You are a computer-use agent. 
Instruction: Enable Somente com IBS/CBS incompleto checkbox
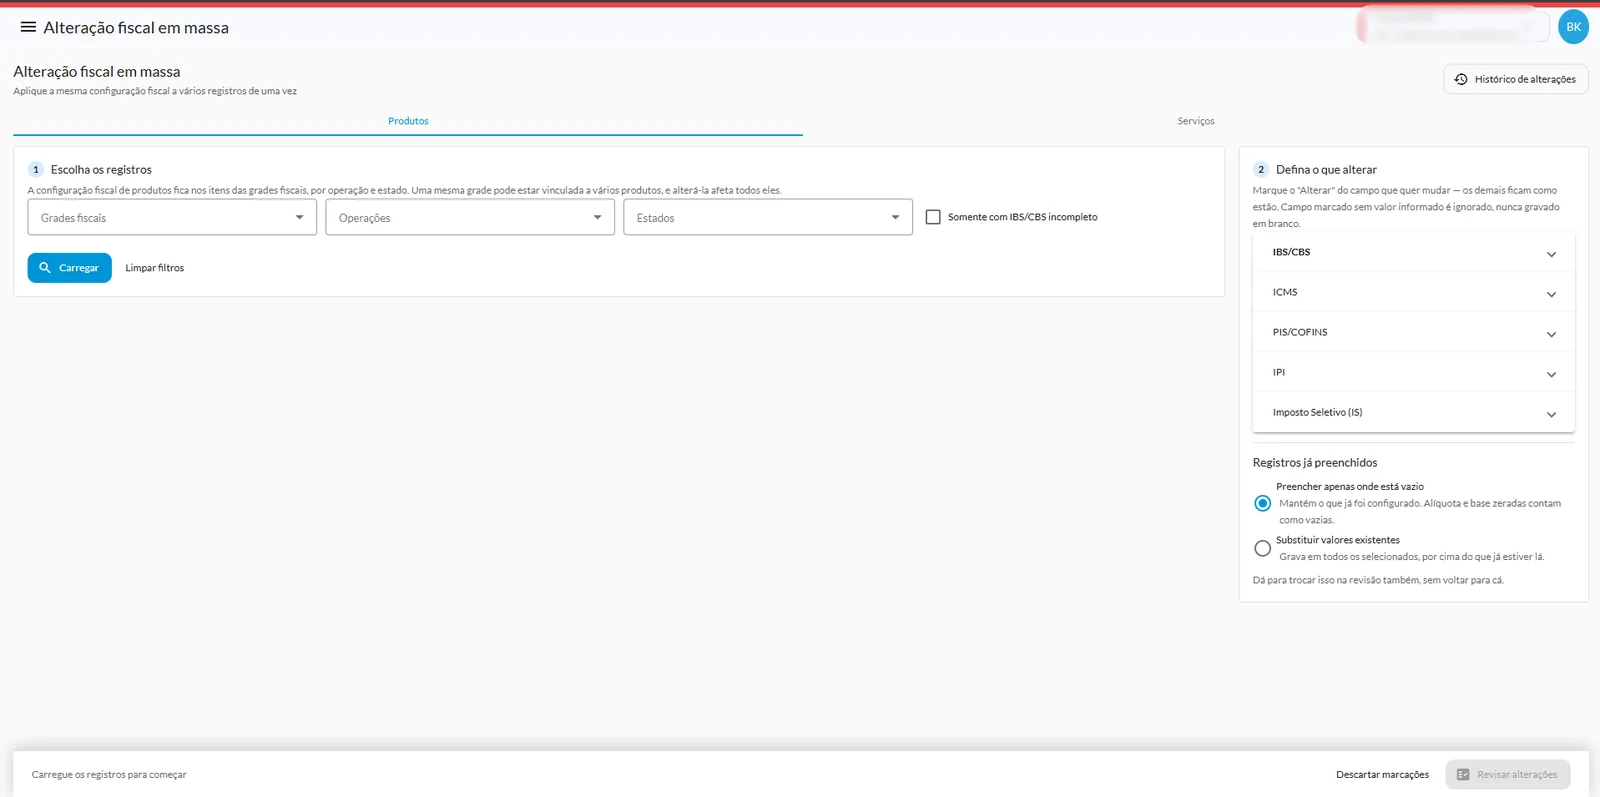pyautogui.click(x=933, y=217)
